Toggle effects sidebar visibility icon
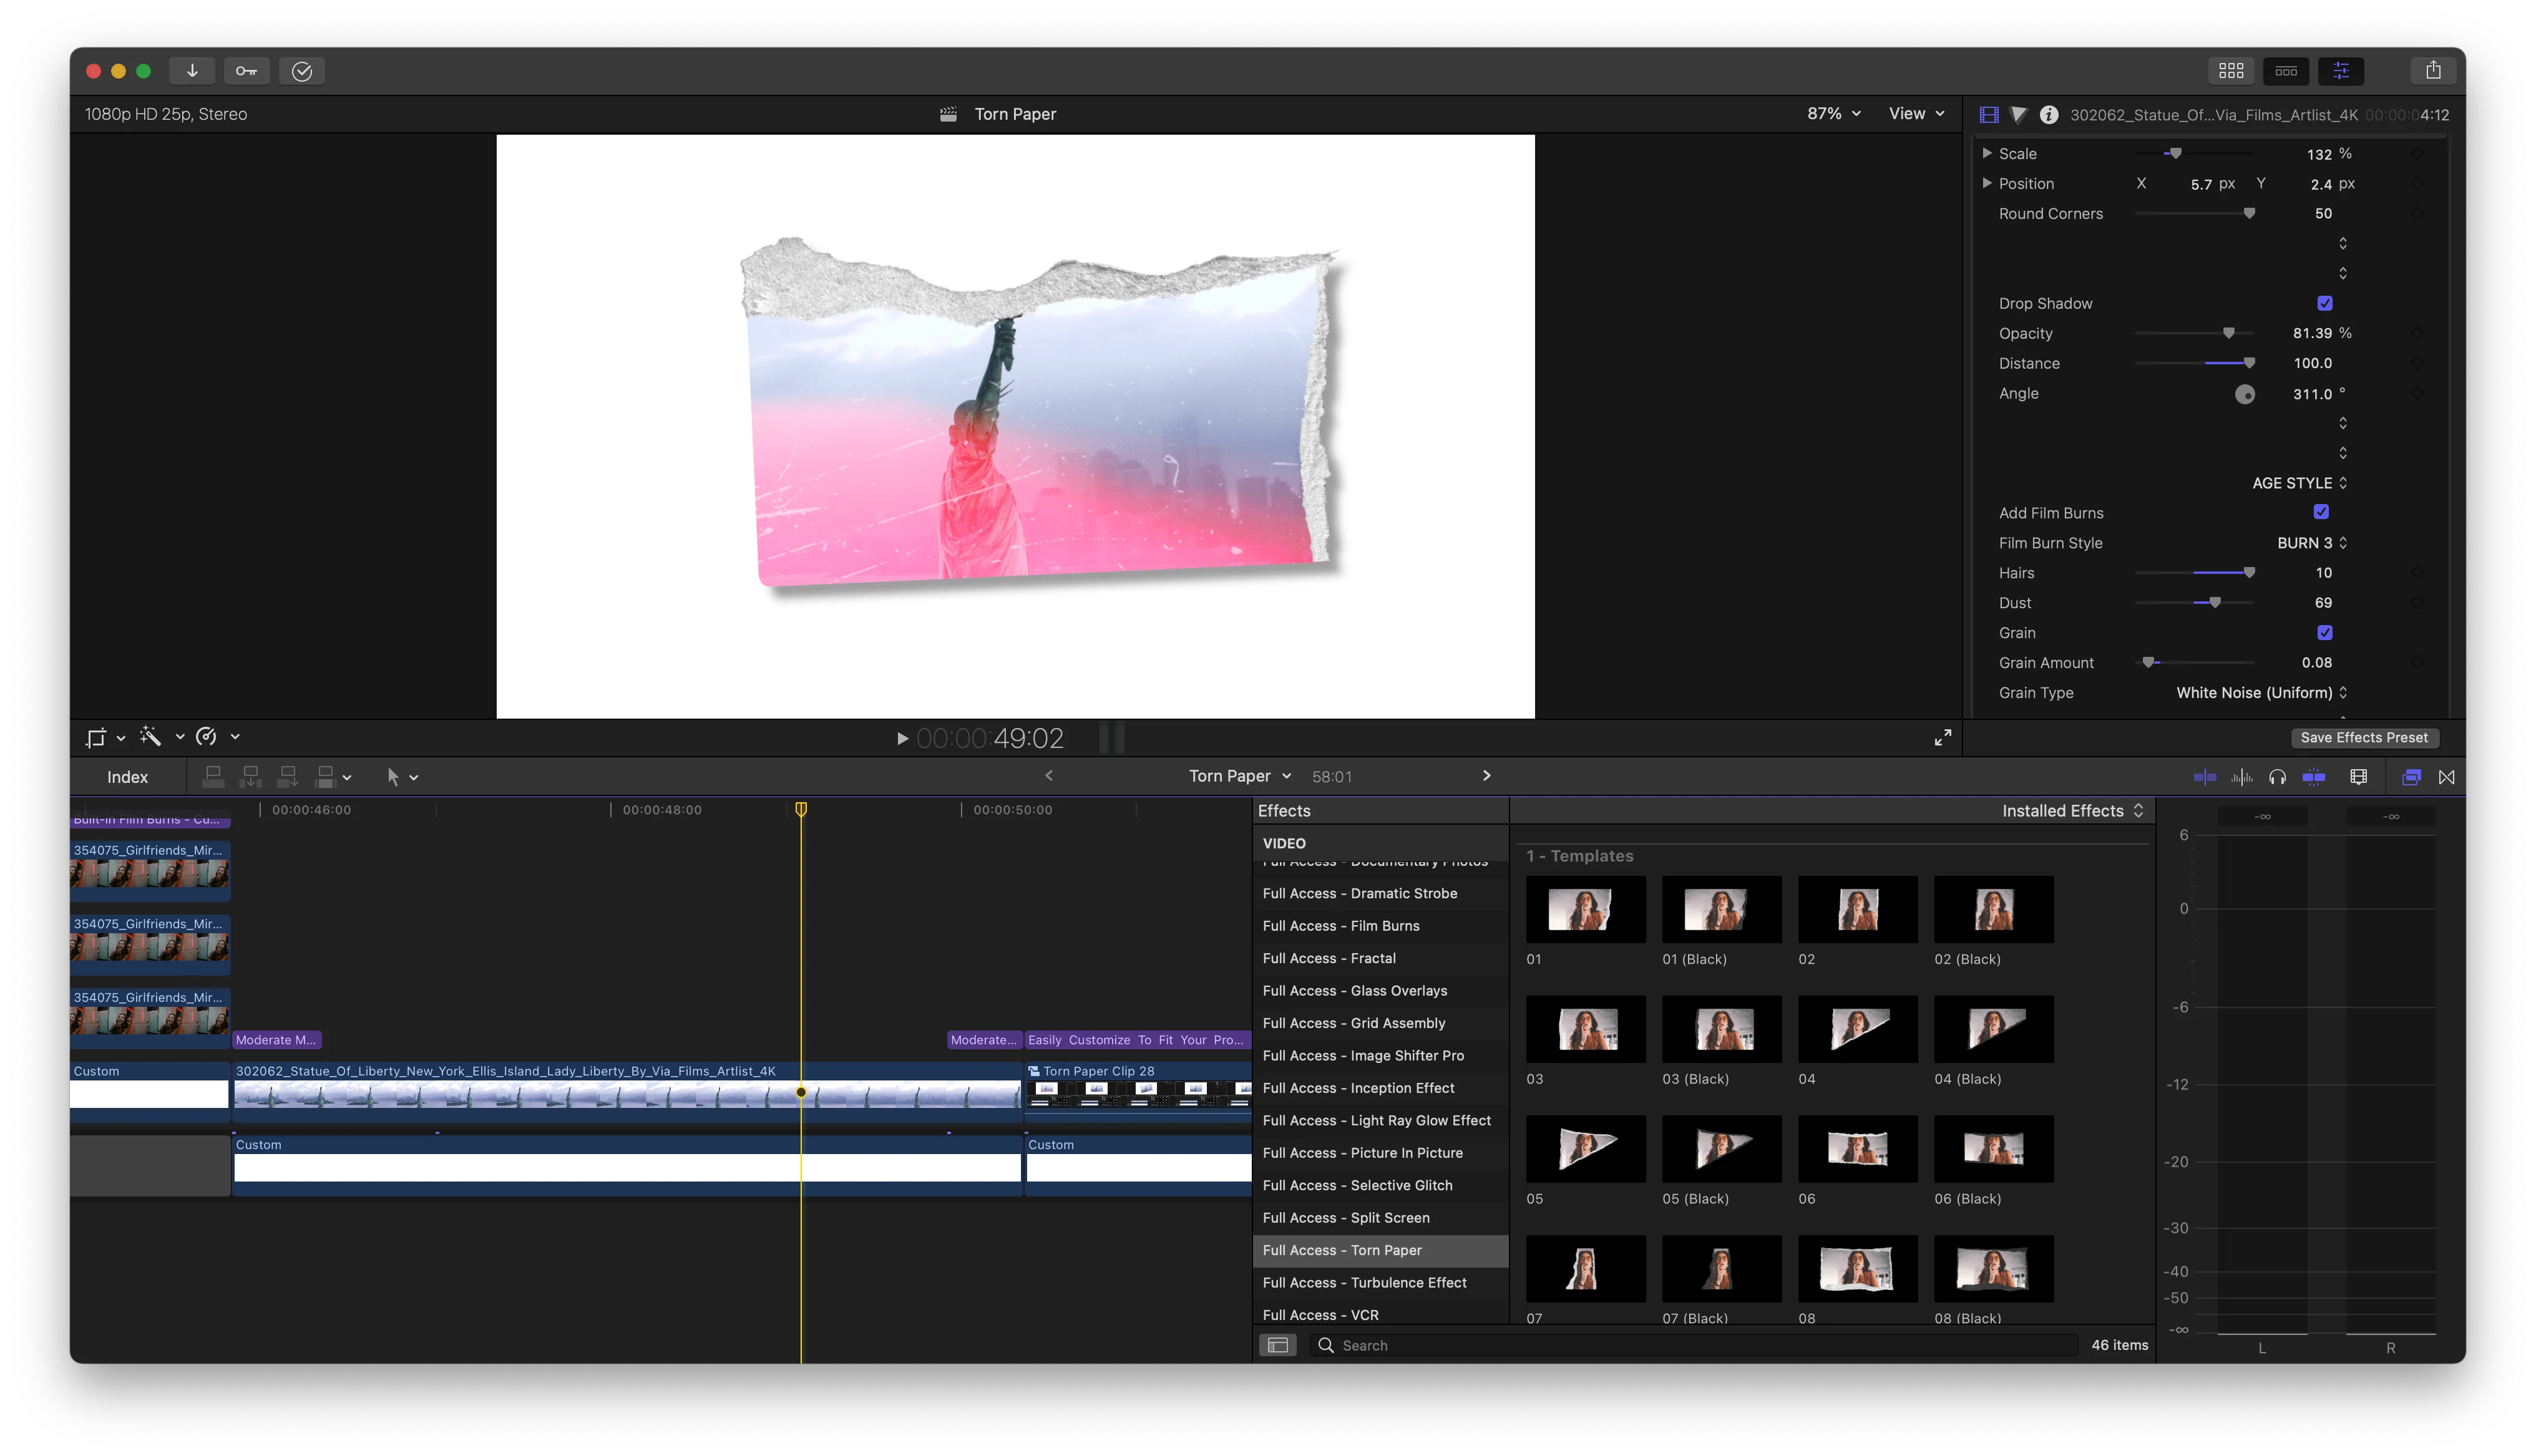 pyautogui.click(x=1277, y=1345)
